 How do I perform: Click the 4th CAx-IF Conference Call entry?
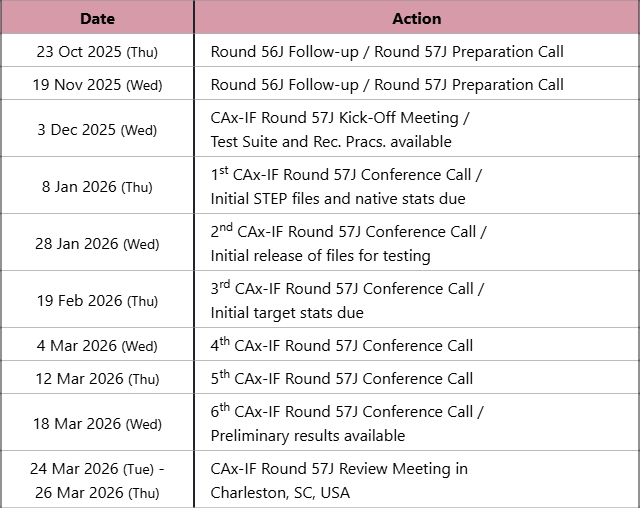click(x=342, y=346)
